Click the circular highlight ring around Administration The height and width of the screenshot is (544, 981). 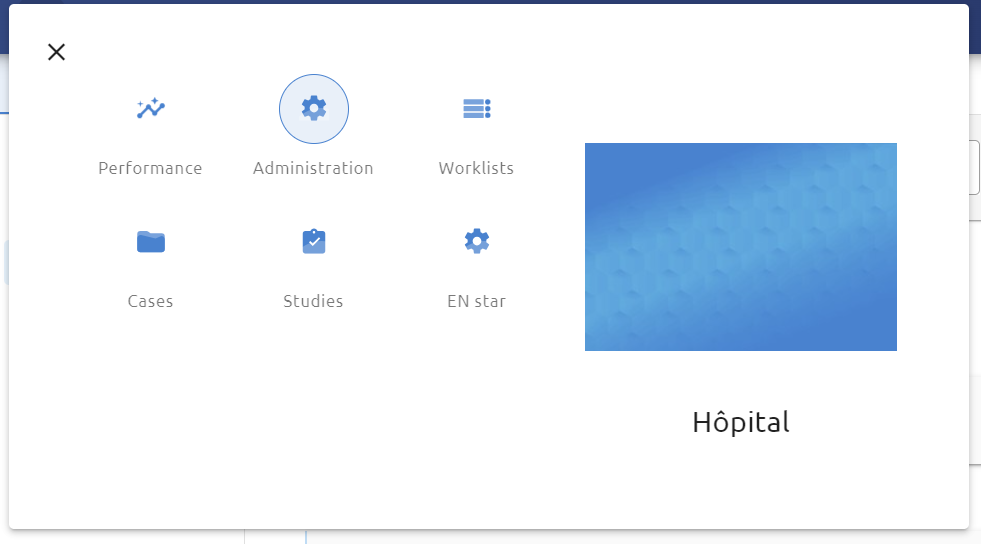coord(314,109)
